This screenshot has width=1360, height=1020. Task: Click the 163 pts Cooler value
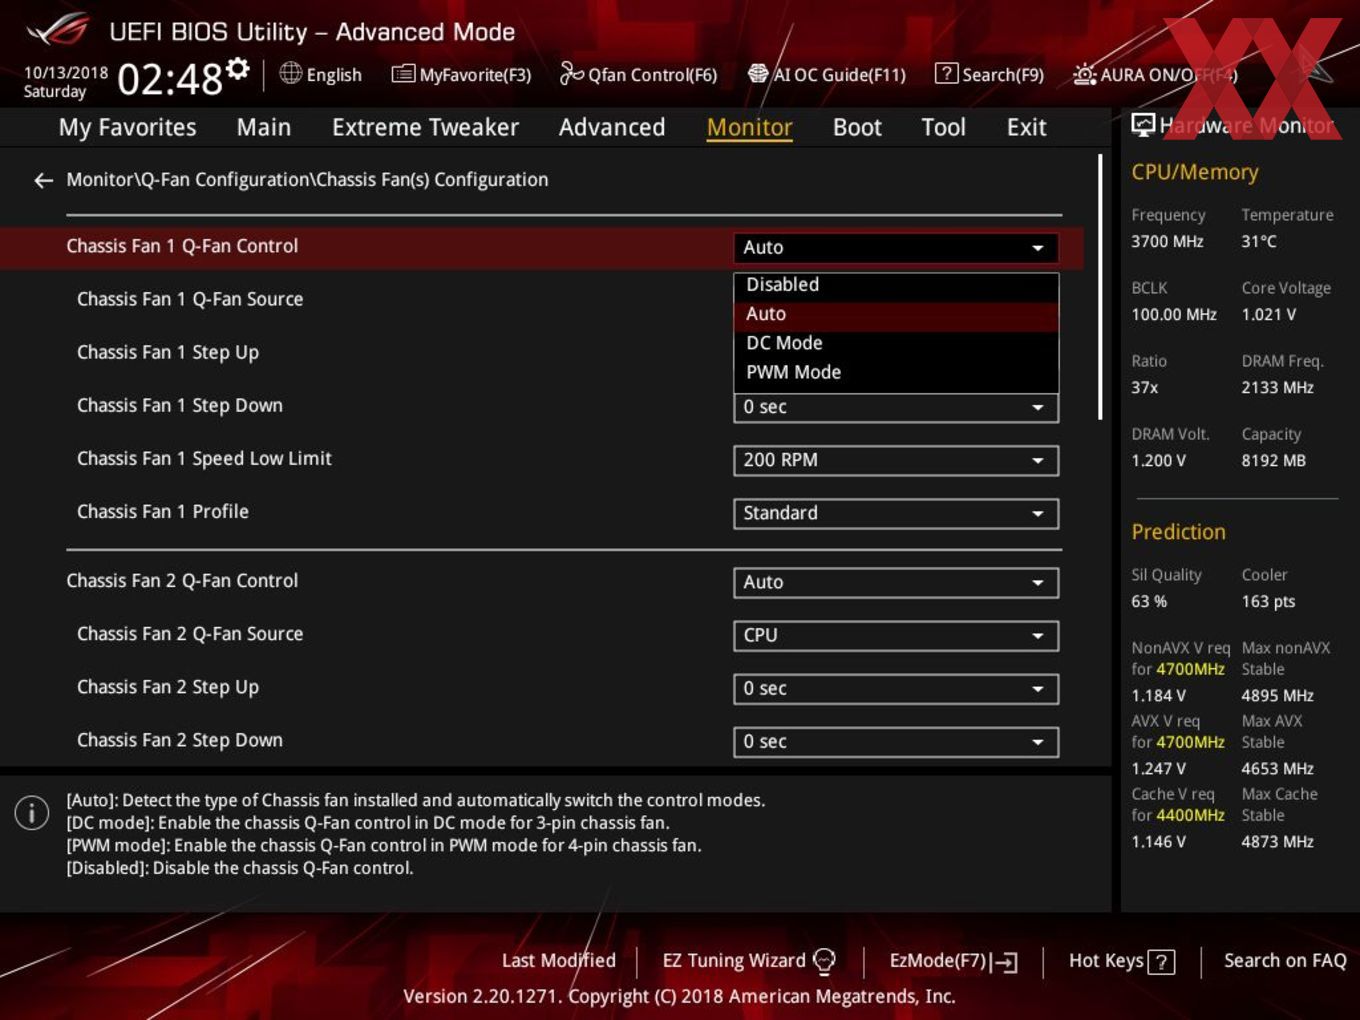pos(1268,601)
